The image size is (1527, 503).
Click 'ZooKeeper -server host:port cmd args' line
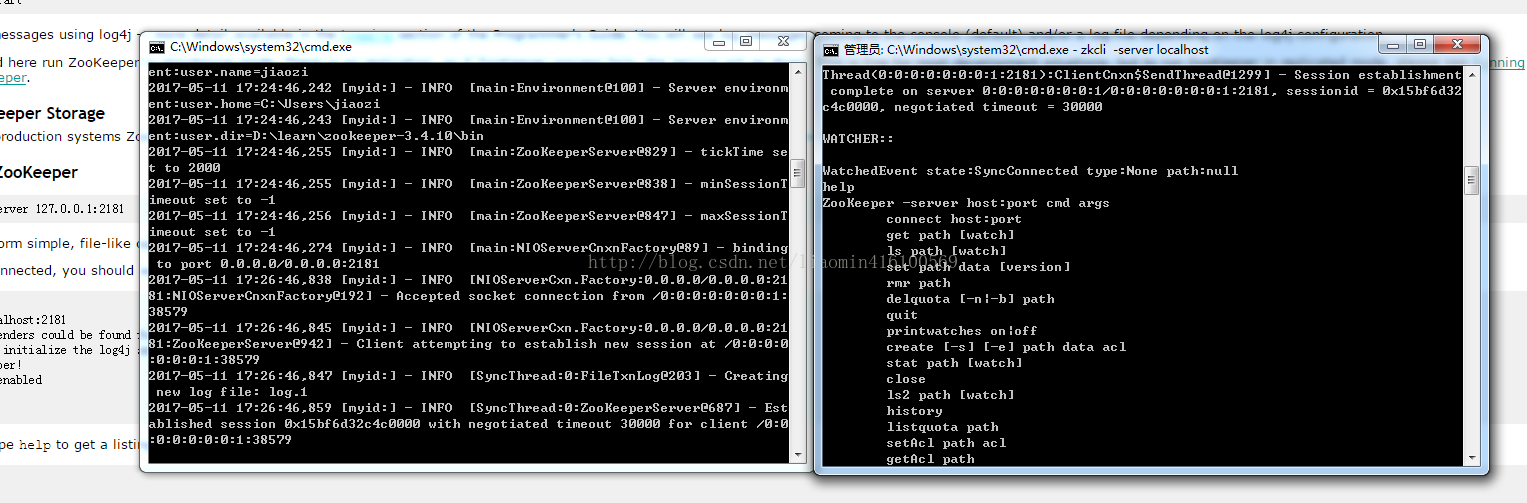coord(966,203)
